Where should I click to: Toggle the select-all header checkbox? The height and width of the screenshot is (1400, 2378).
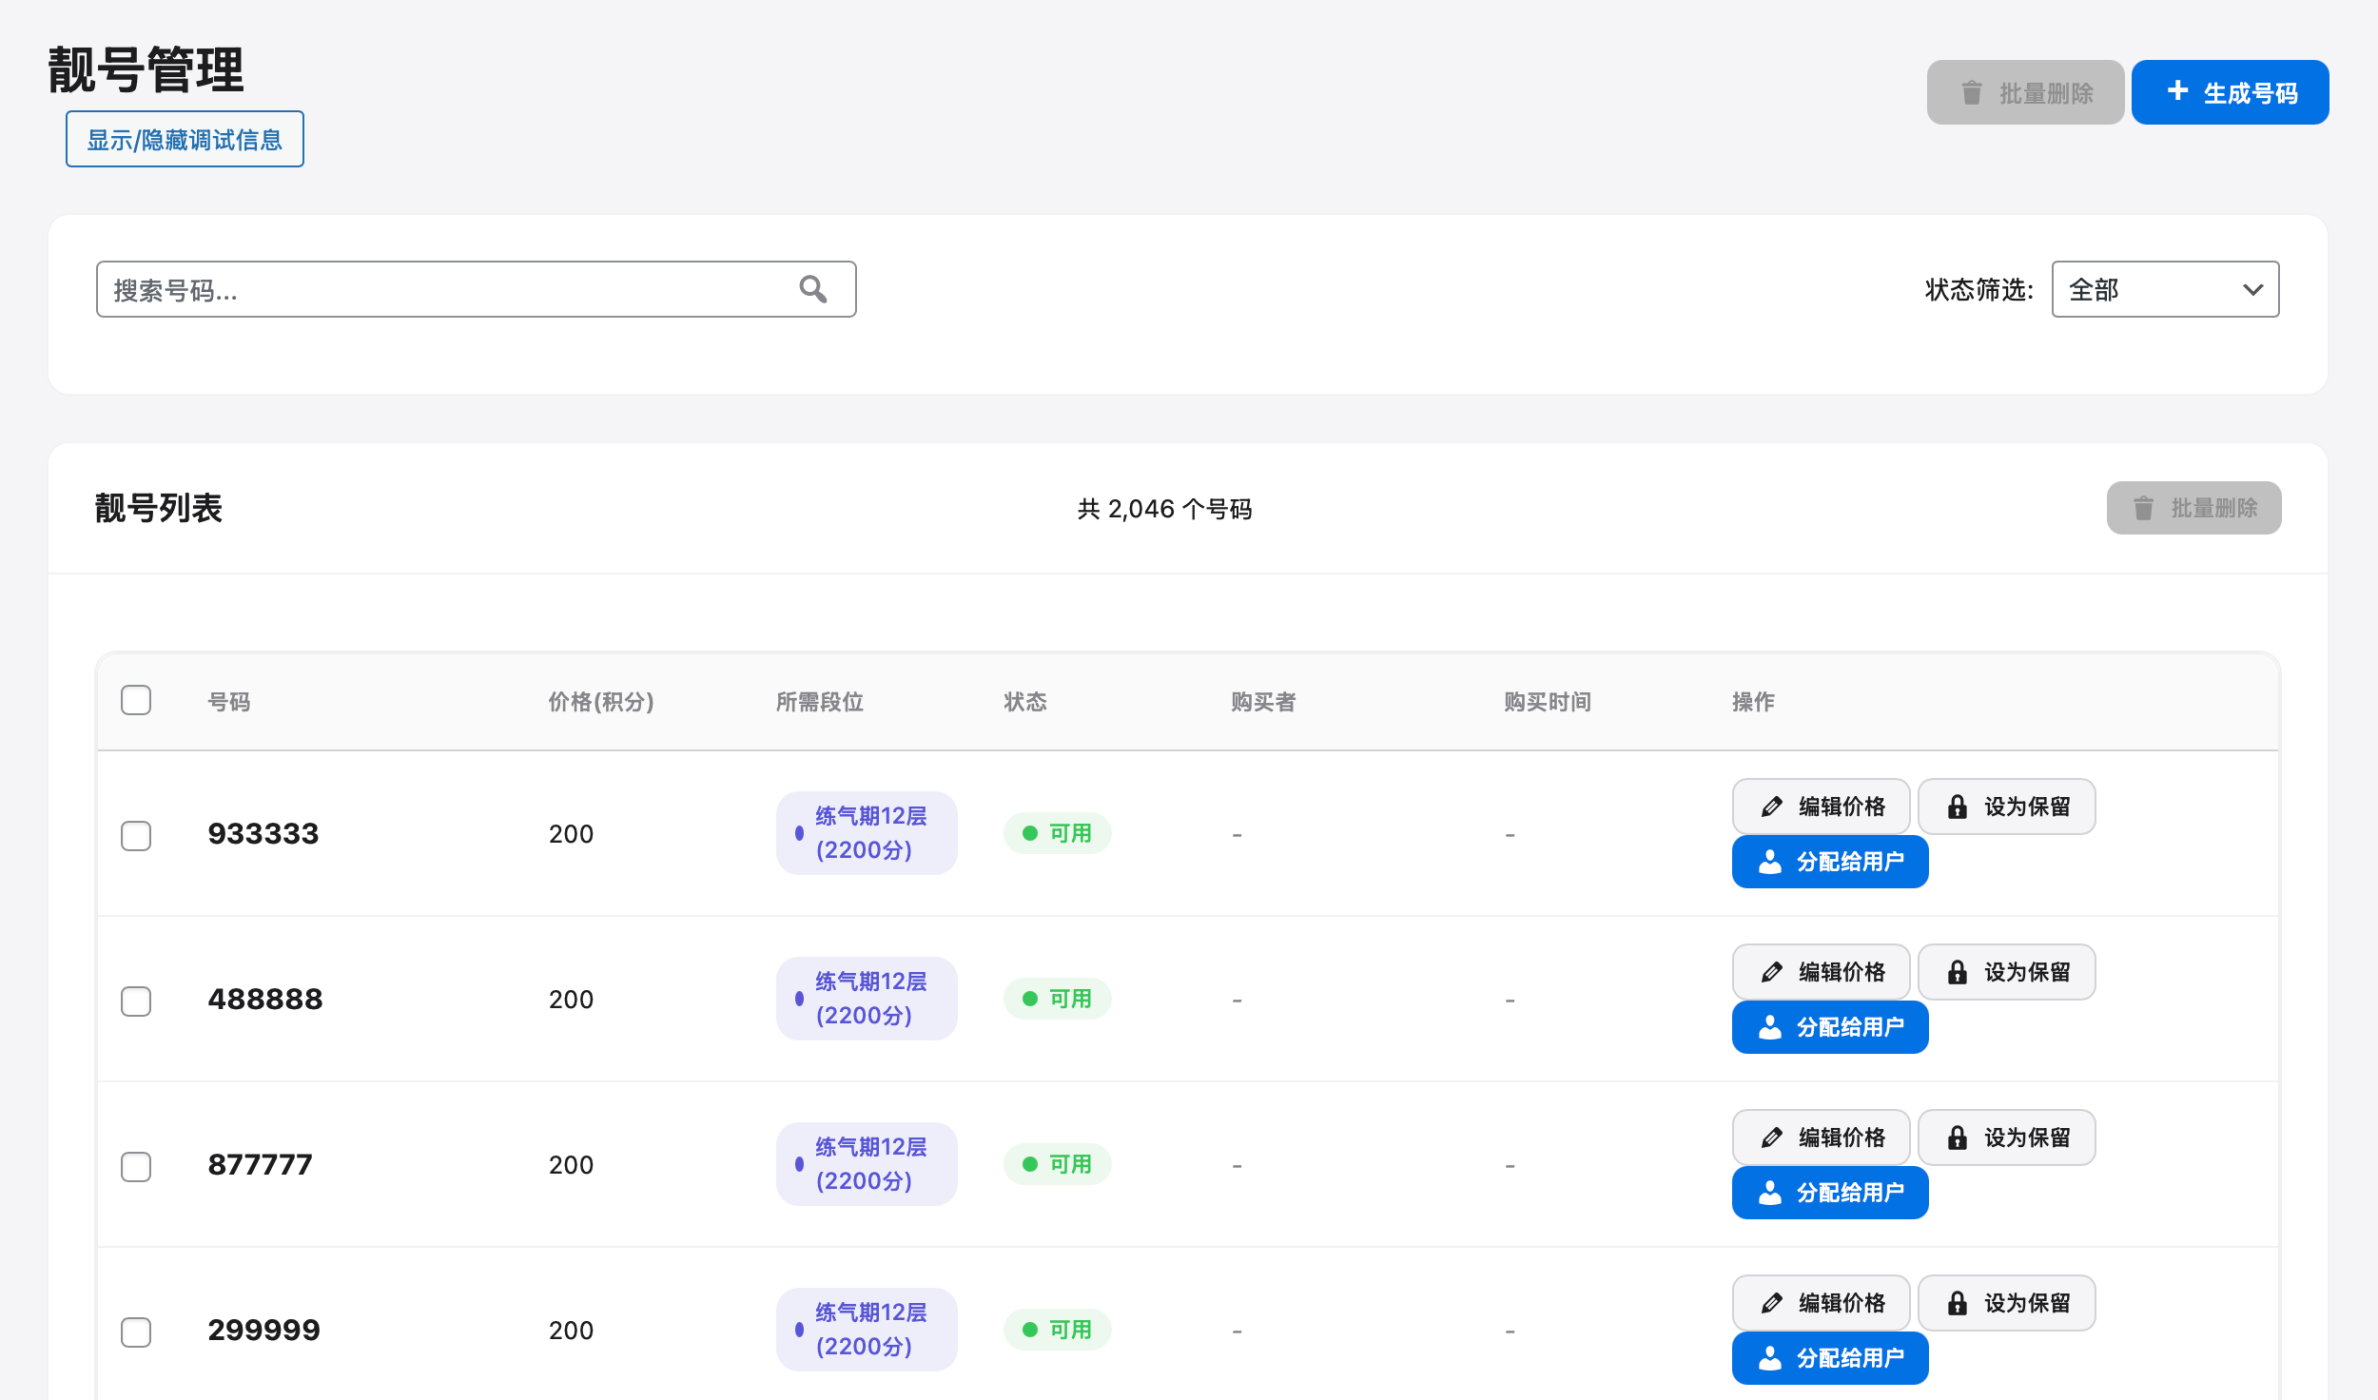point(136,700)
